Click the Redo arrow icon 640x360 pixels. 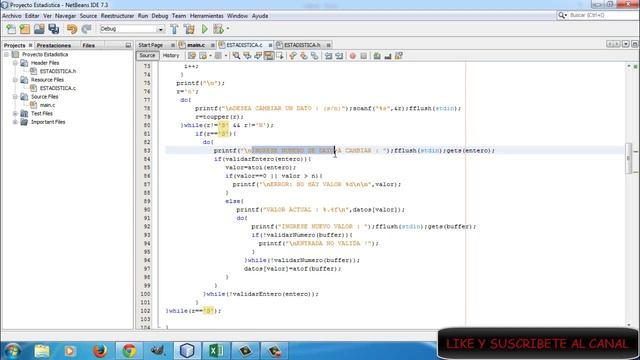[x=86, y=29]
